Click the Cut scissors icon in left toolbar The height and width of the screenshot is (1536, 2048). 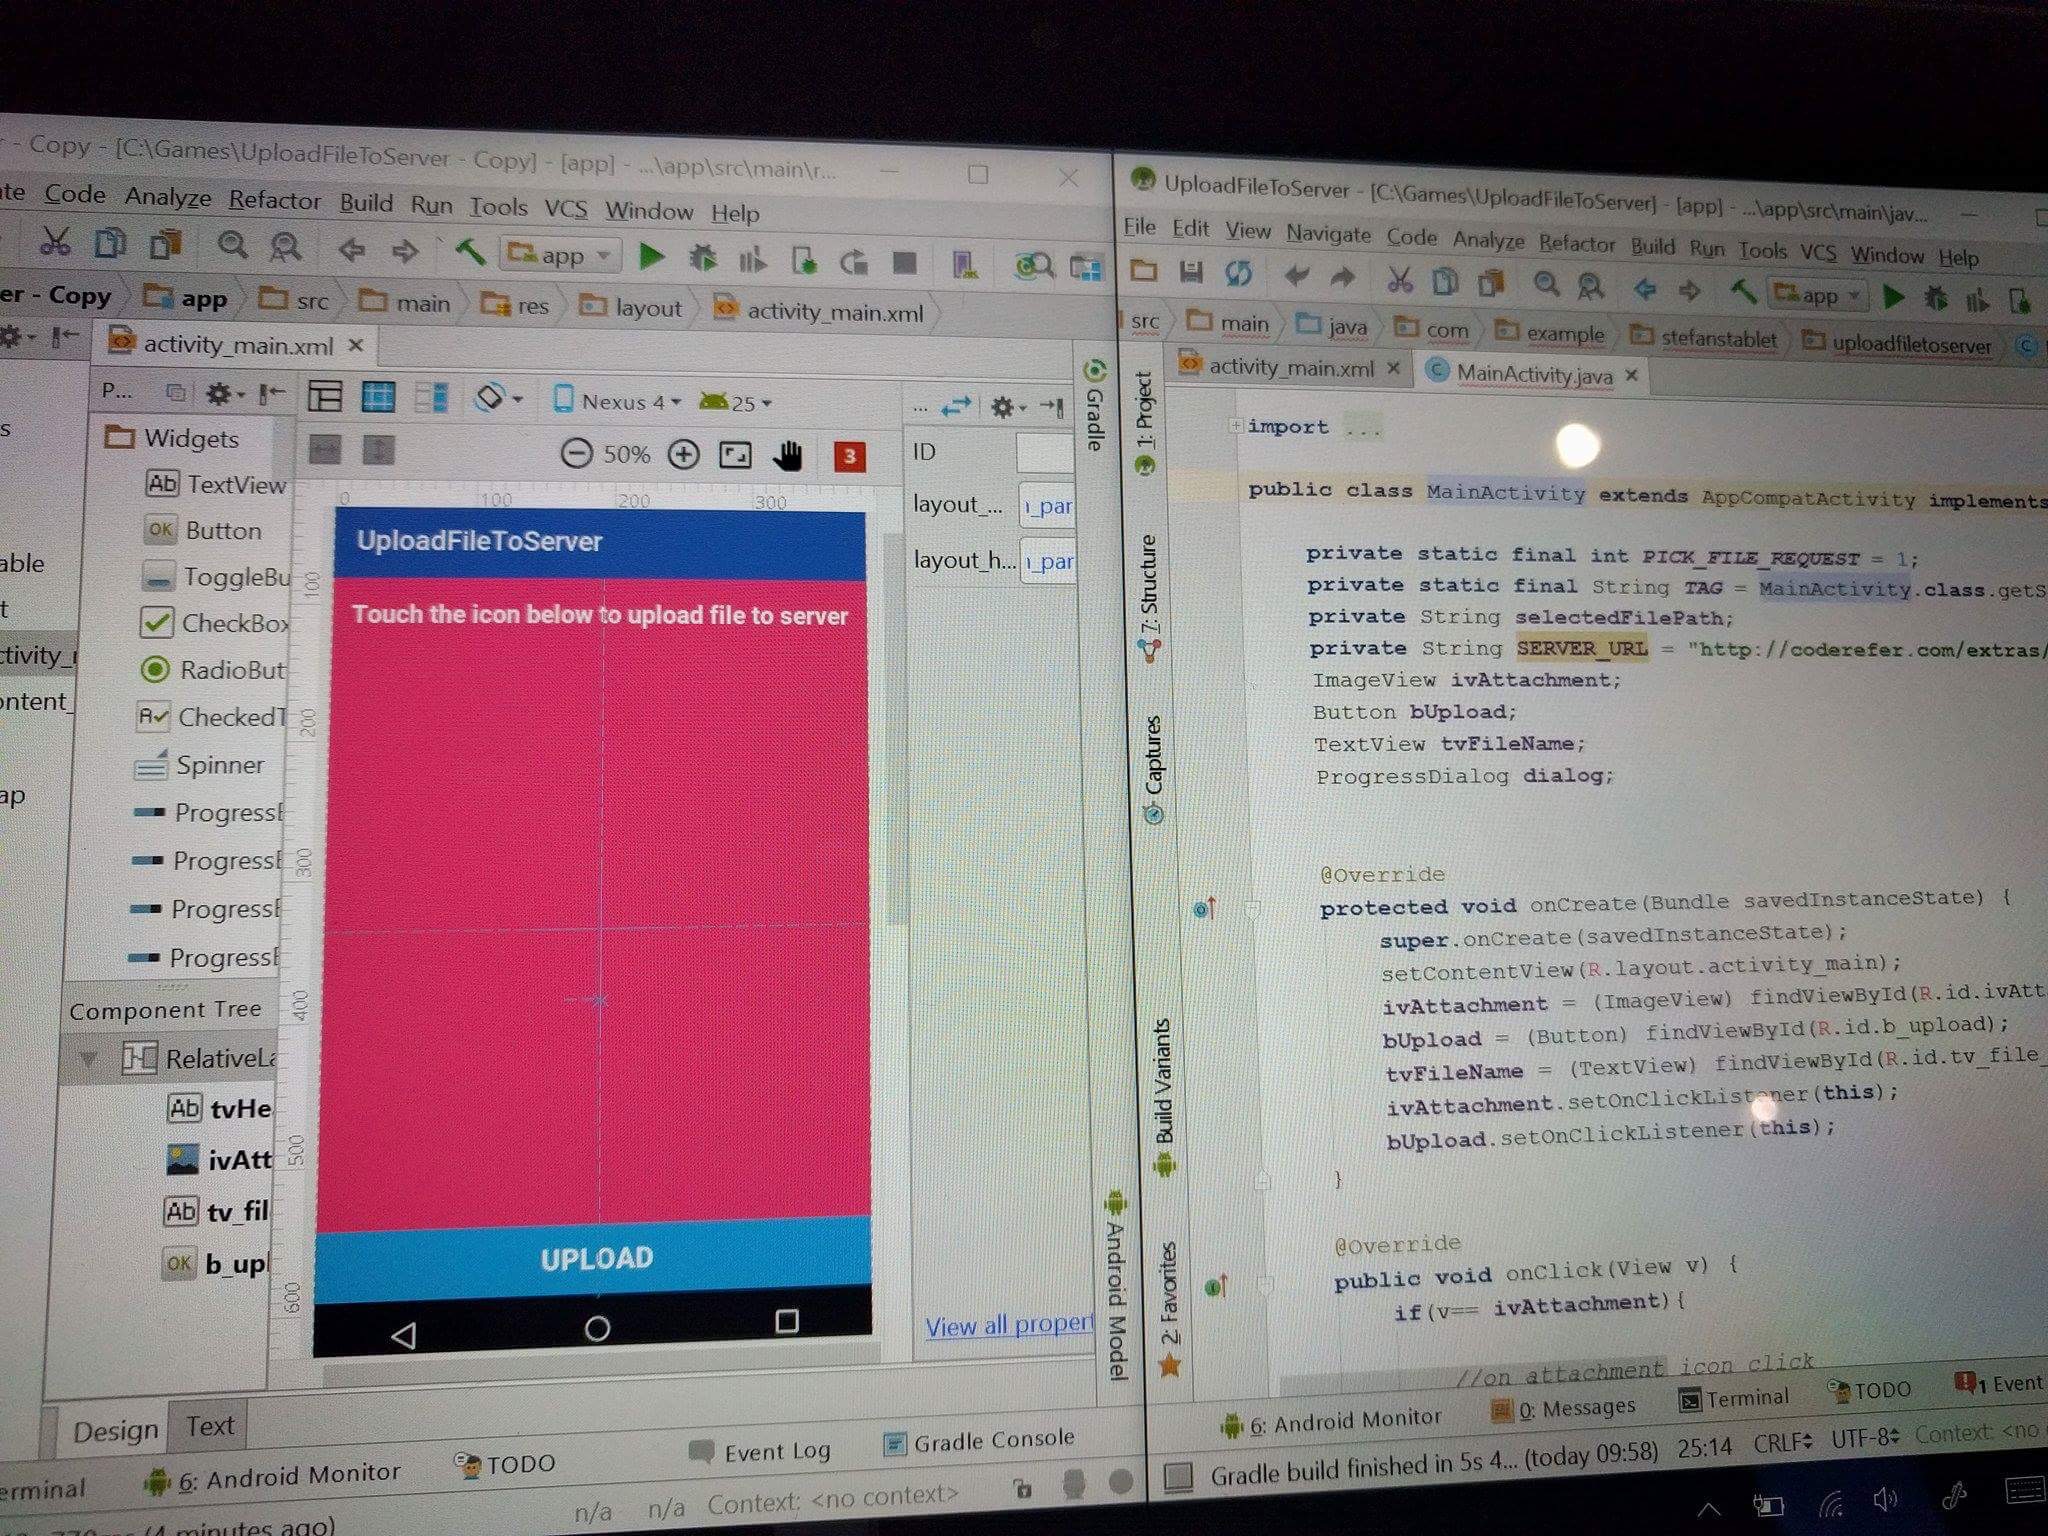pyautogui.click(x=55, y=242)
